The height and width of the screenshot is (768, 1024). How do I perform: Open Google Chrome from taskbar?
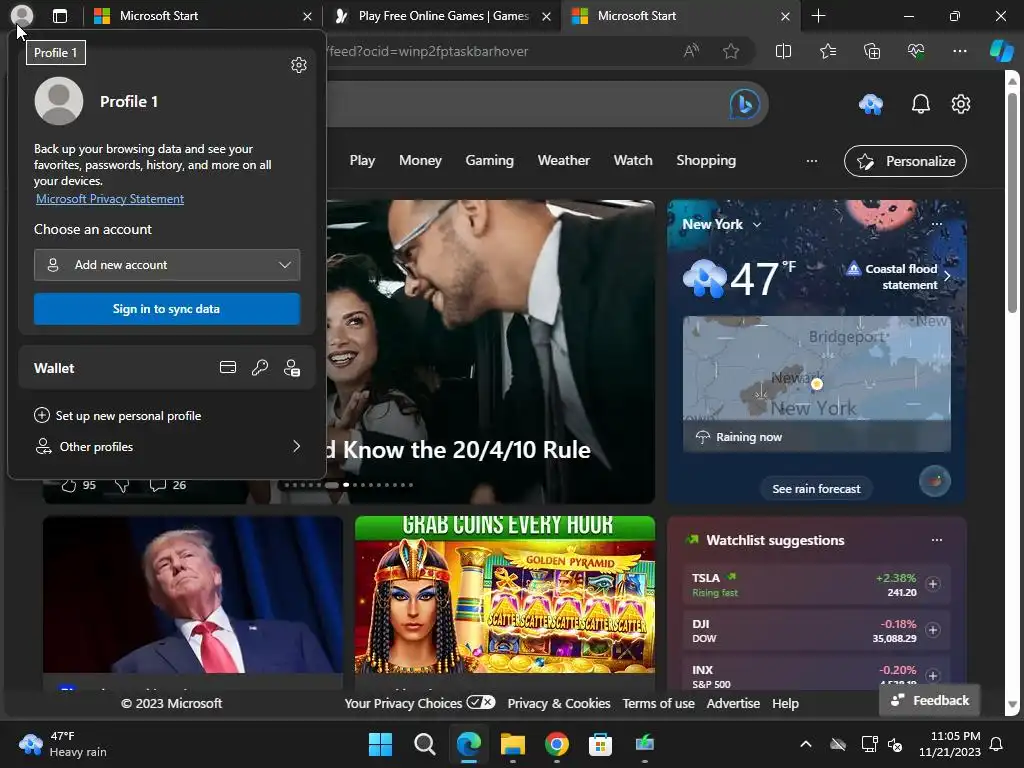556,744
